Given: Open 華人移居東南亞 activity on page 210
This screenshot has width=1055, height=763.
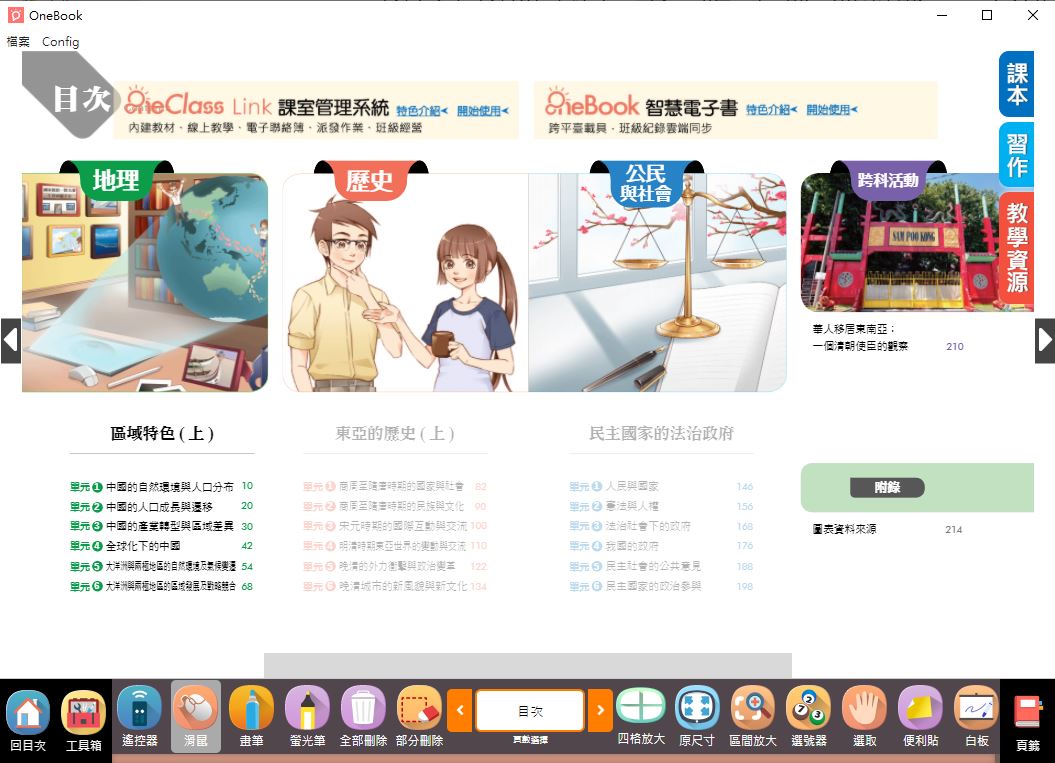Looking at the screenshot, I should click(x=888, y=337).
